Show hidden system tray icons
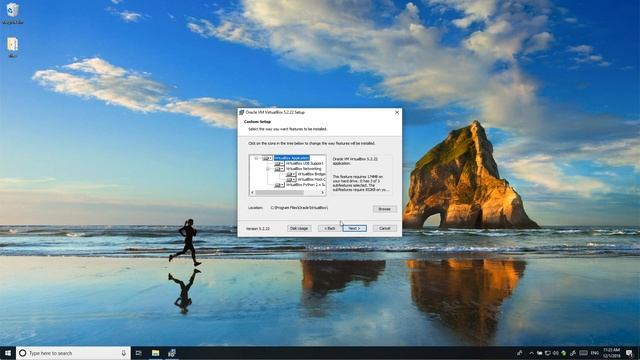Viewport: 640px width, 360px height. point(531,353)
